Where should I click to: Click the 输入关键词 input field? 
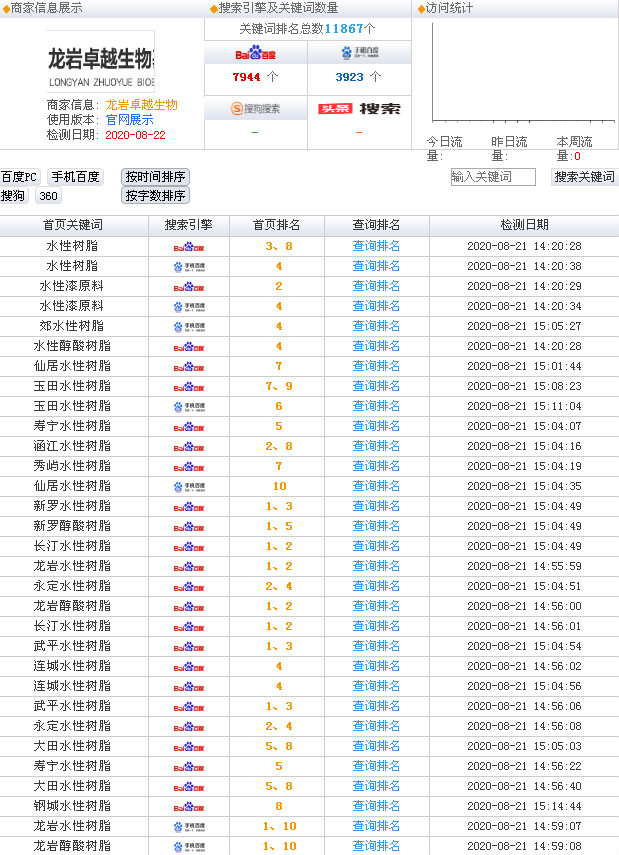[x=493, y=177]
